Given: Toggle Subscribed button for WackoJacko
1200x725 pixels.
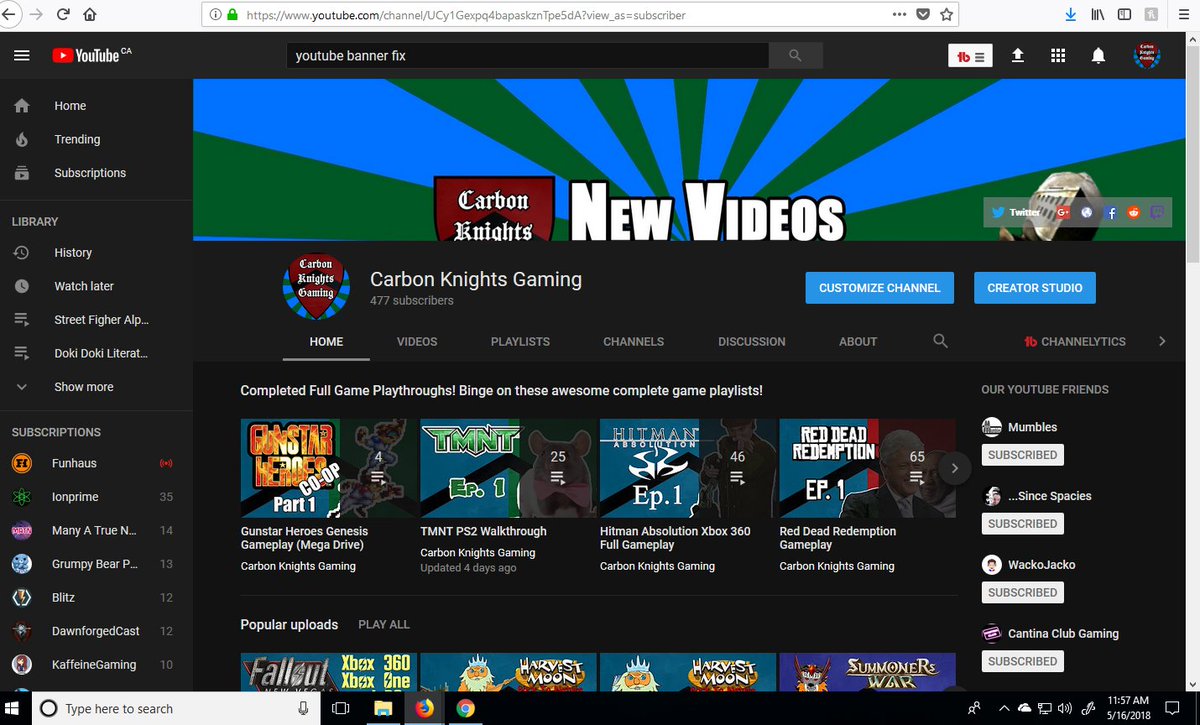Looking at the screenshot, I should 1022,593.
